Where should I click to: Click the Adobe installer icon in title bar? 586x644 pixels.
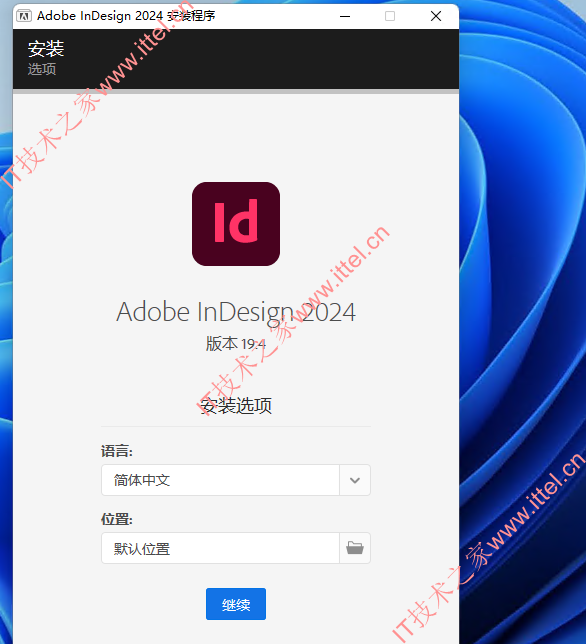[24, 16]
